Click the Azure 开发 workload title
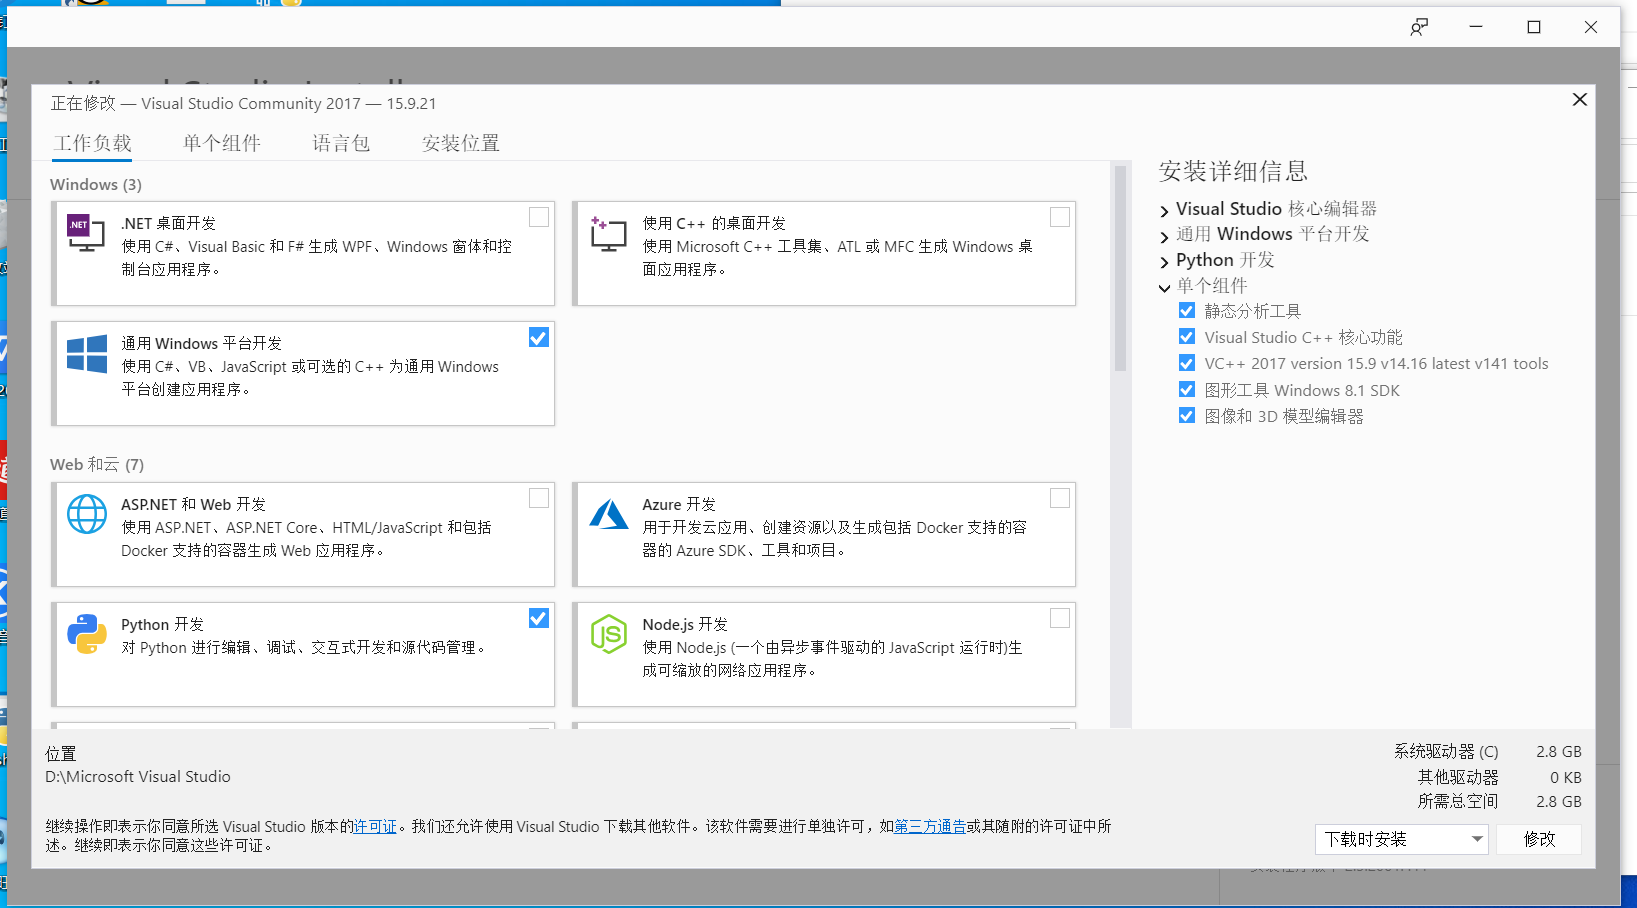This screenshot has height=908, width=1637. pyautogui.click(x=679, y=504)
